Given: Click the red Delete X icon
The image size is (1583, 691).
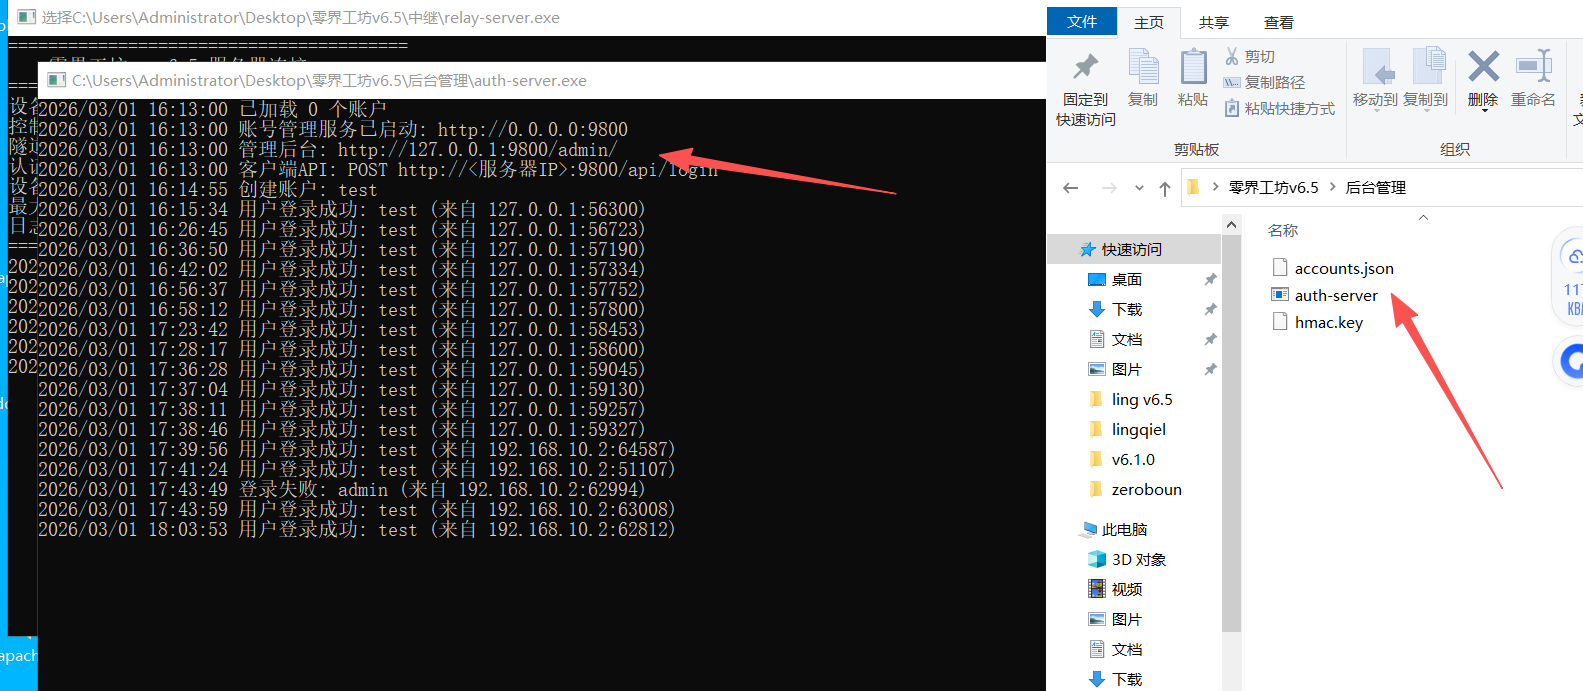Looking at the screenshot, I should click(1483, 68).
